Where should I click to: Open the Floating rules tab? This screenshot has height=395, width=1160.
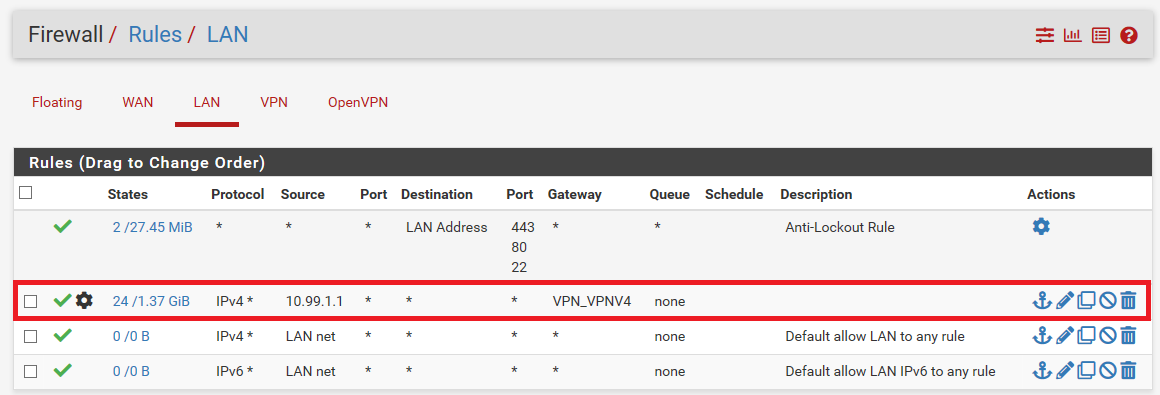[x=57, y=103]
